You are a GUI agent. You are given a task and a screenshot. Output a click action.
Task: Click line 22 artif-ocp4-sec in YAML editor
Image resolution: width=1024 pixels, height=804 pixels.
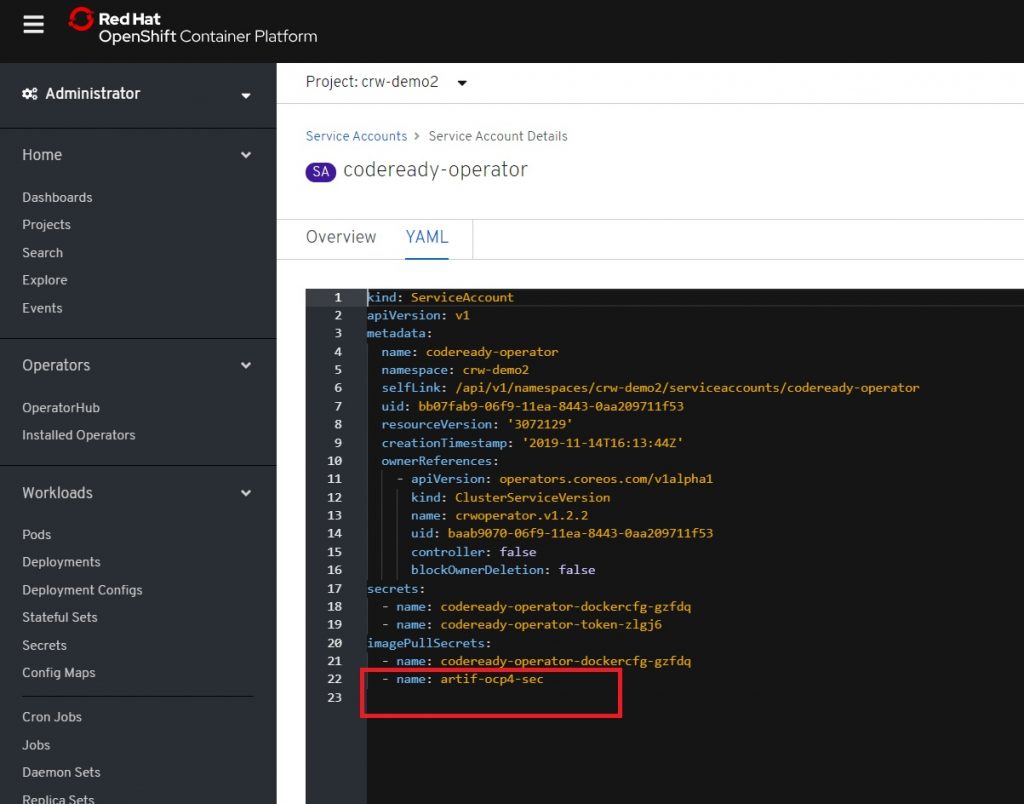(x=491, y=679)
